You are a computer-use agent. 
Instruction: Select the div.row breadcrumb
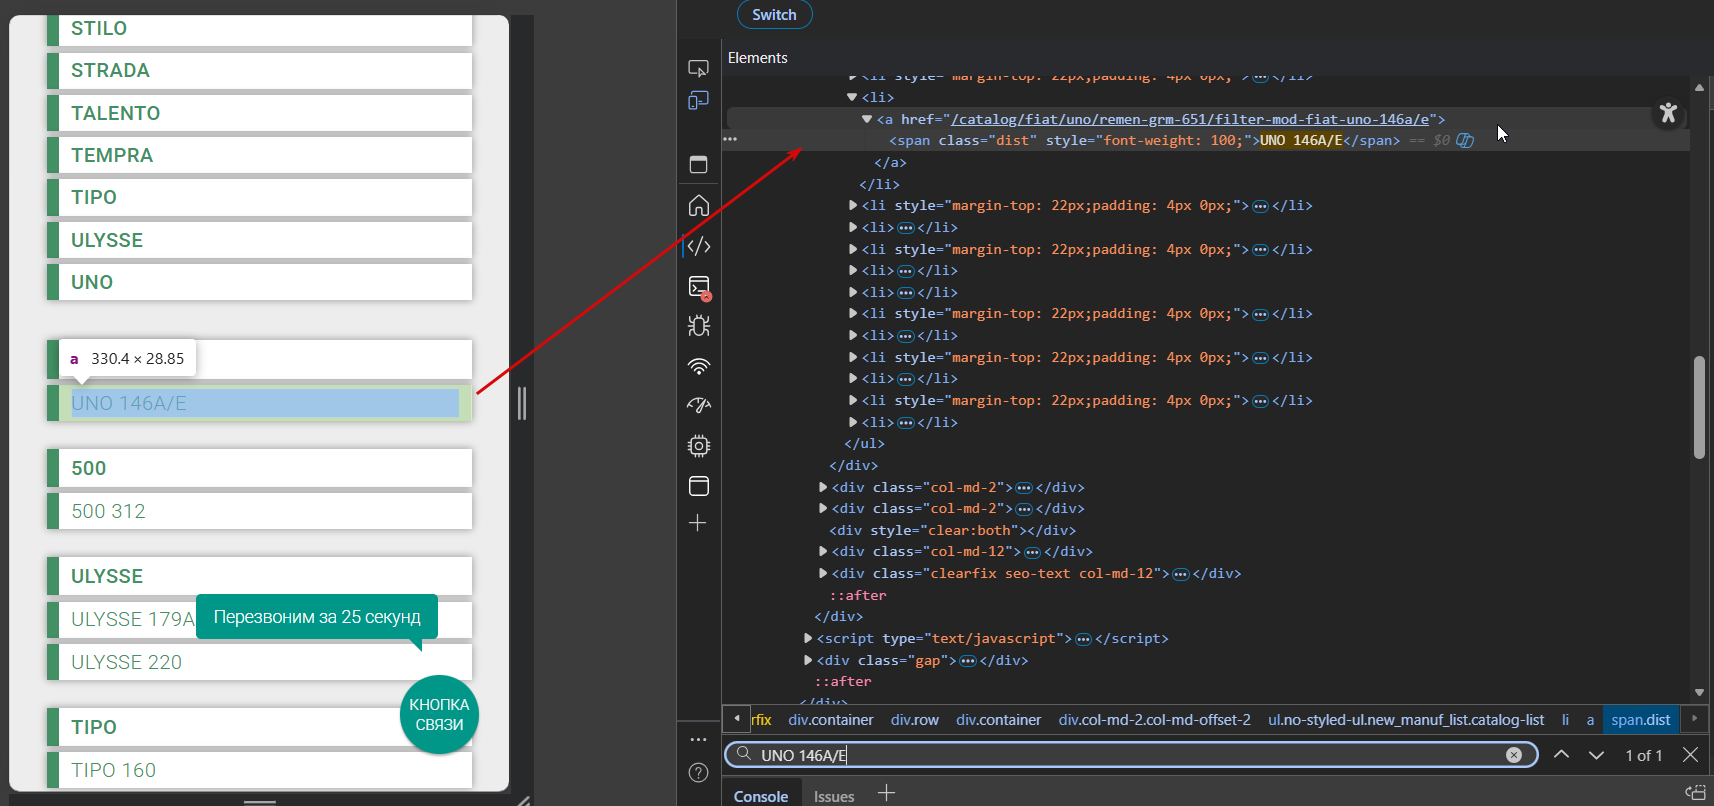(915, 720)
